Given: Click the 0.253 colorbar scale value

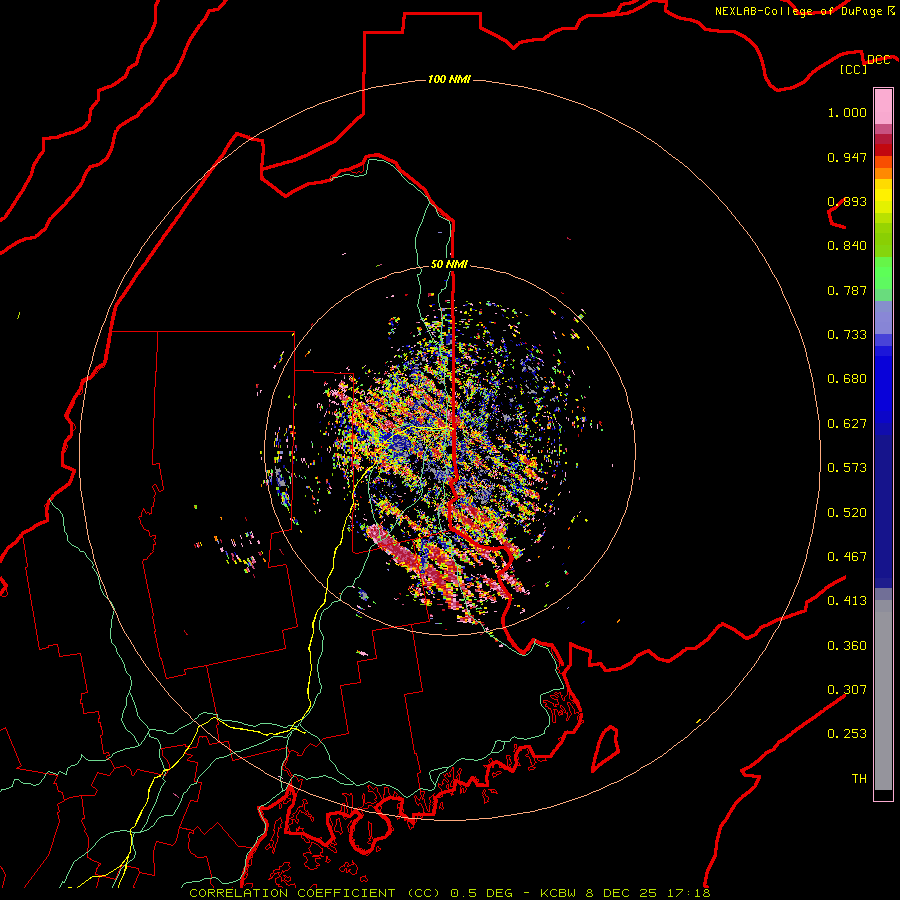Looking at the screenshot, I should point(847,734).
